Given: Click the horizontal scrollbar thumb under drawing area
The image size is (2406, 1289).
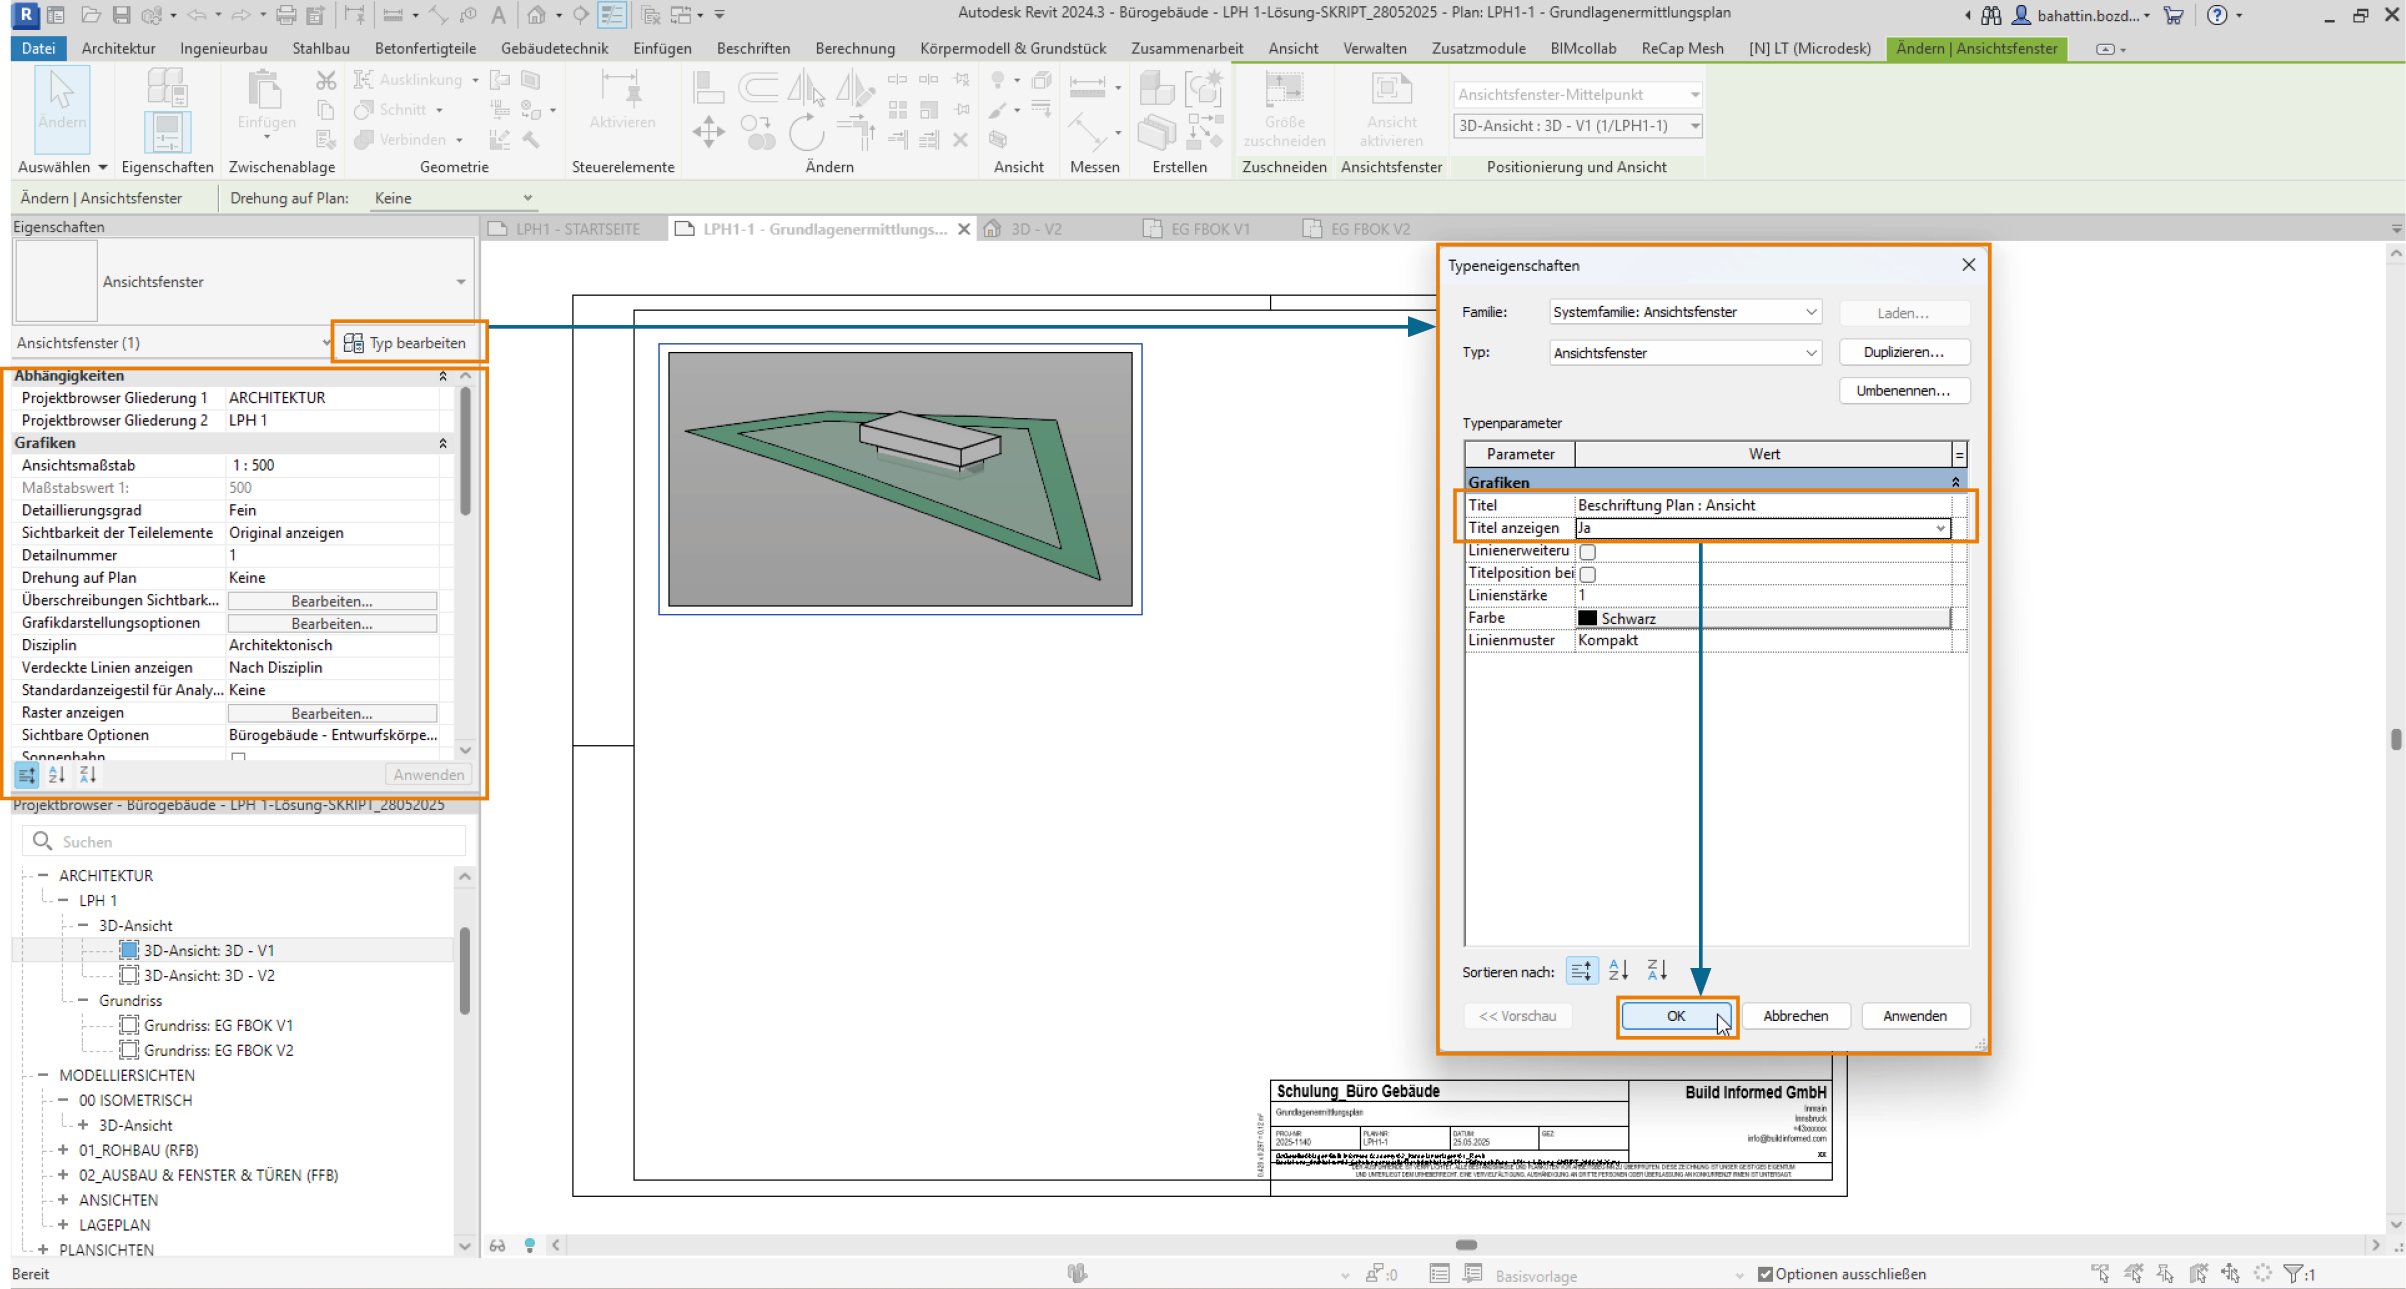Looking at the screenshot, I should click(1466, 1245).
